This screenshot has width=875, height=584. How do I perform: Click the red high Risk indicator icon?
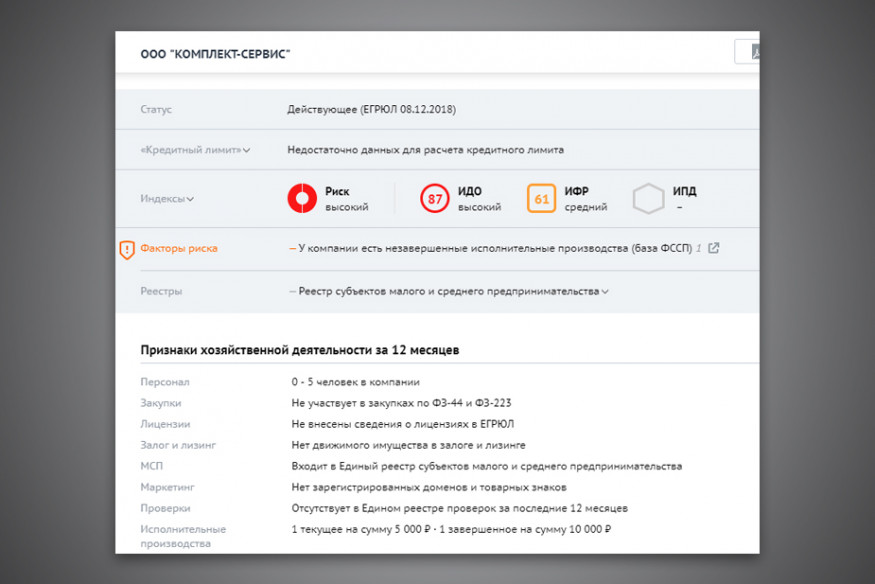click(301, 199)
